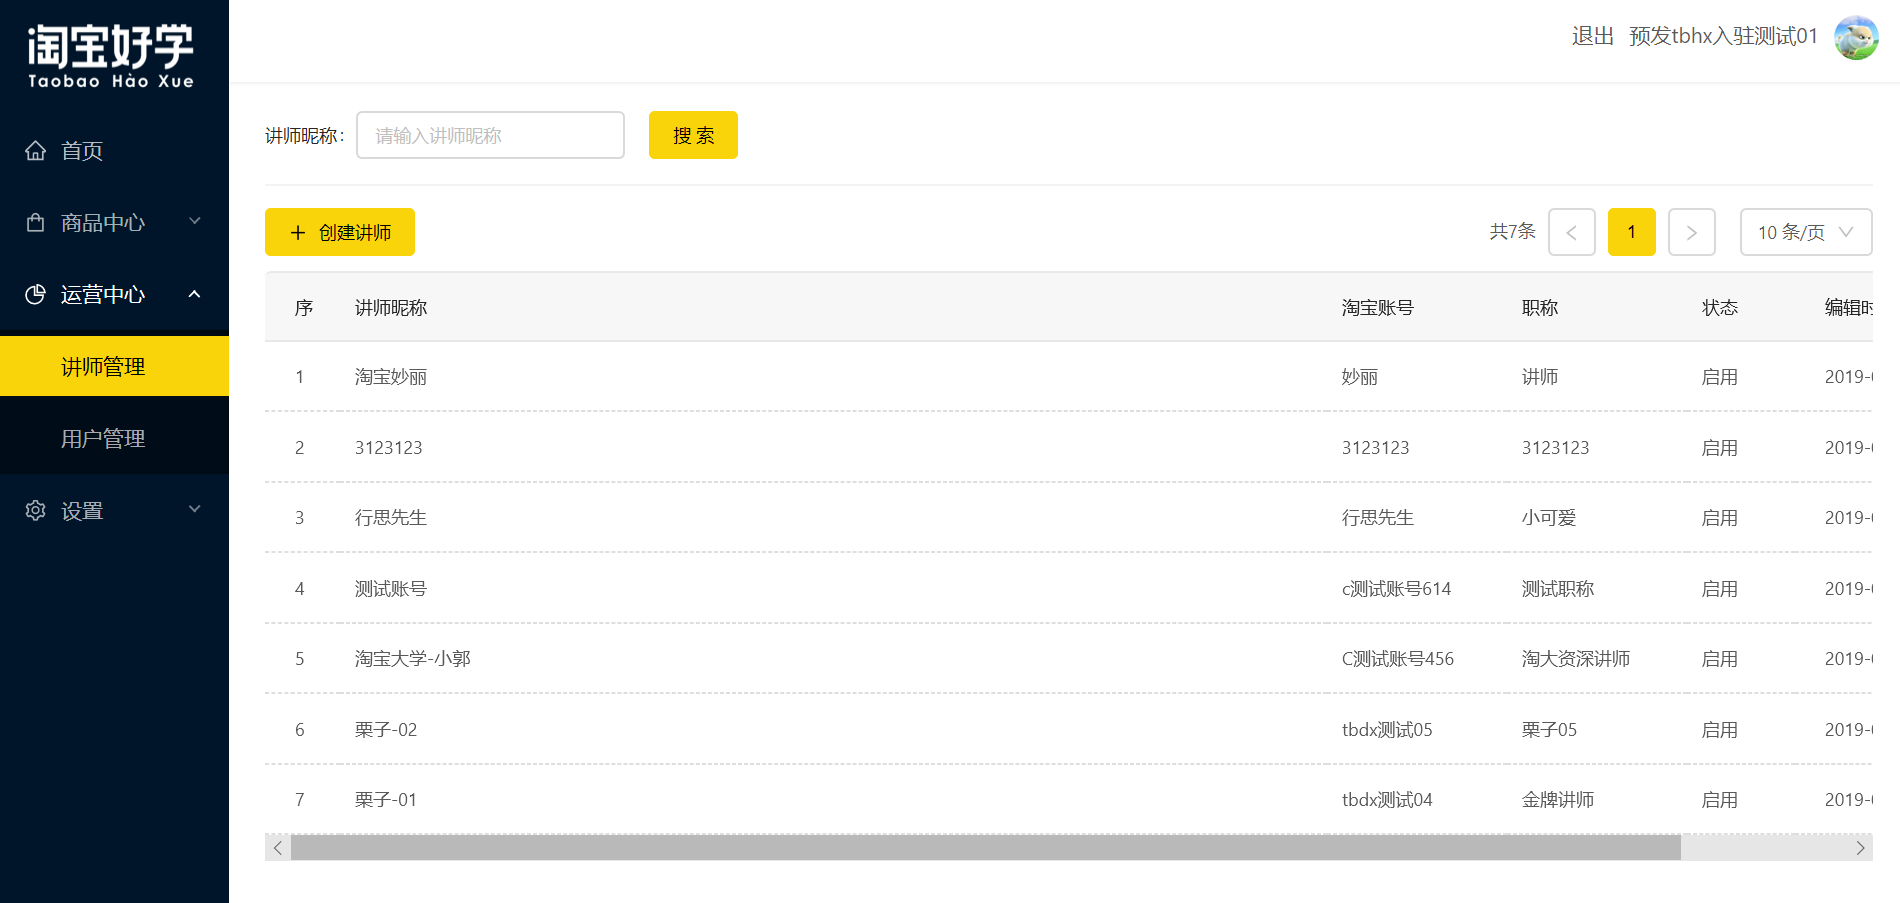Click the 状态 column header

[x=1720, y=308]
